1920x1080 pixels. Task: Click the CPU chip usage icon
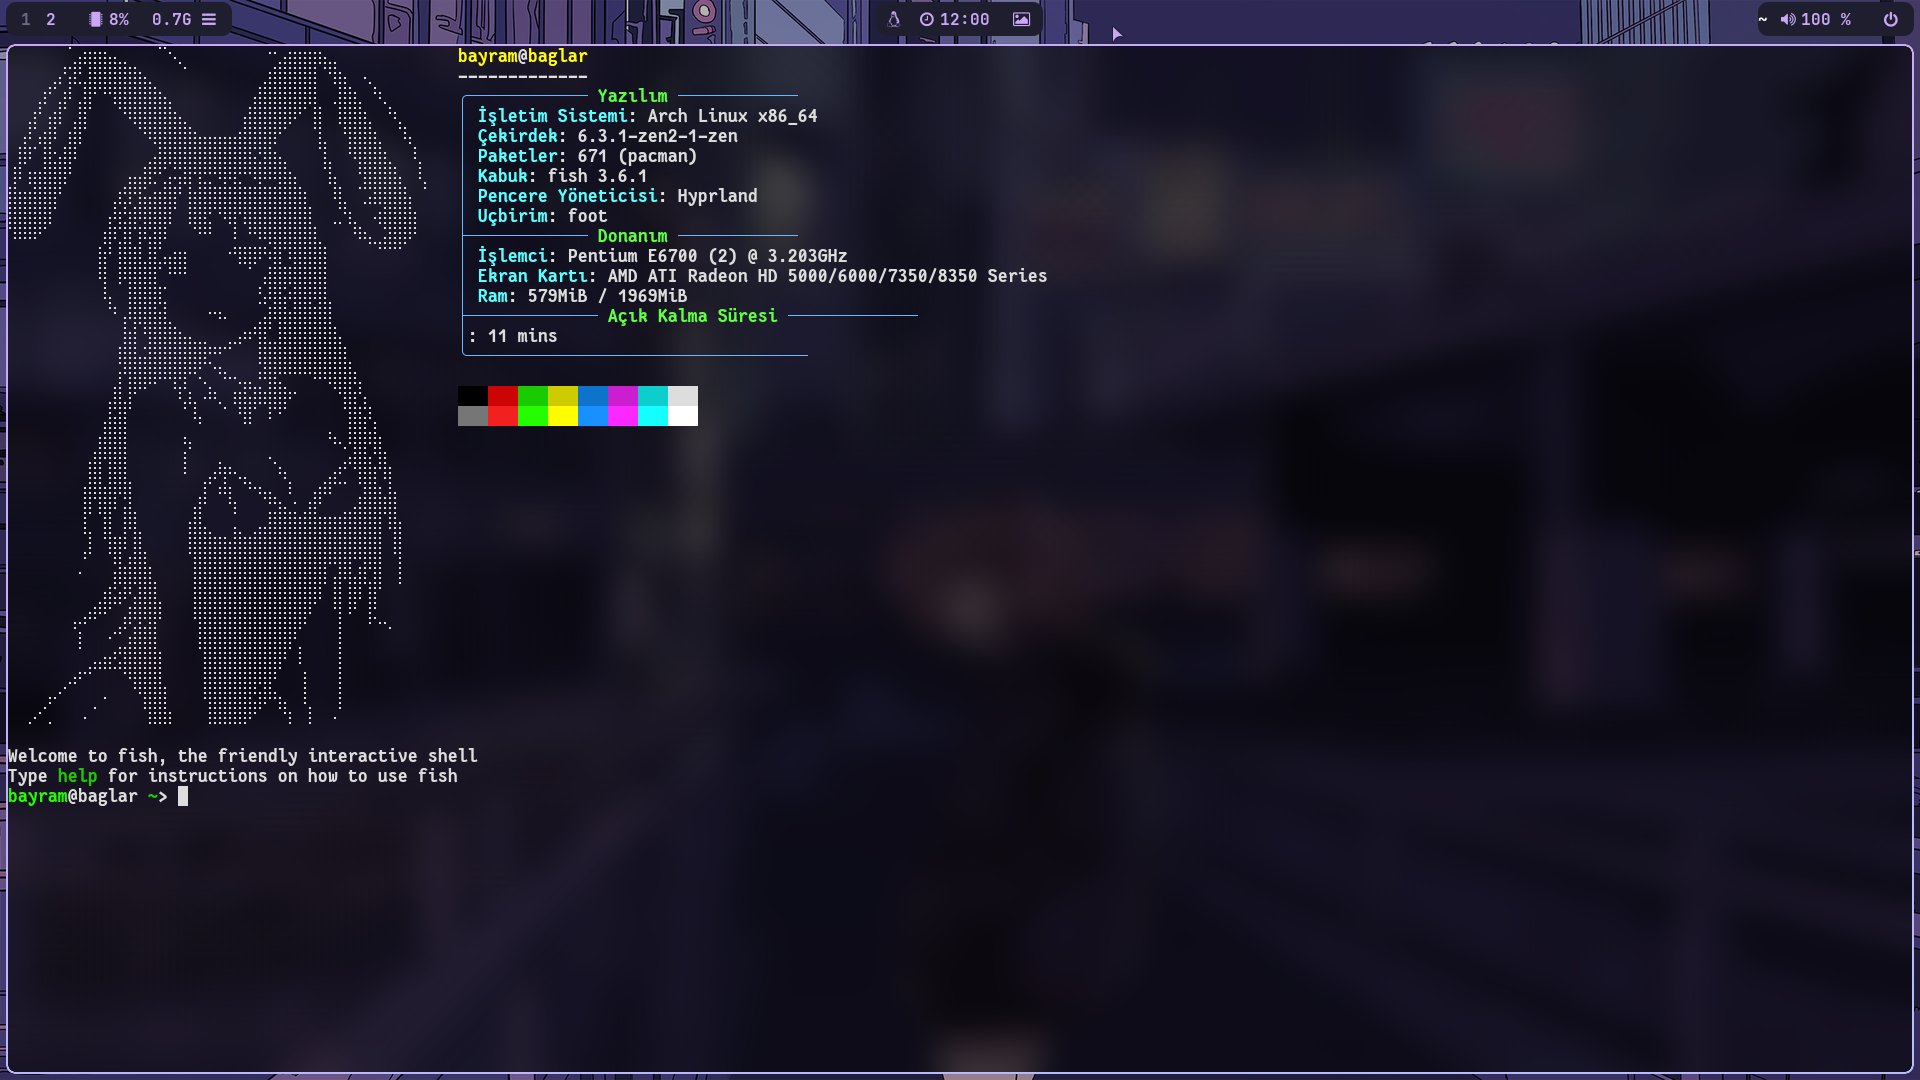point(96,19)
